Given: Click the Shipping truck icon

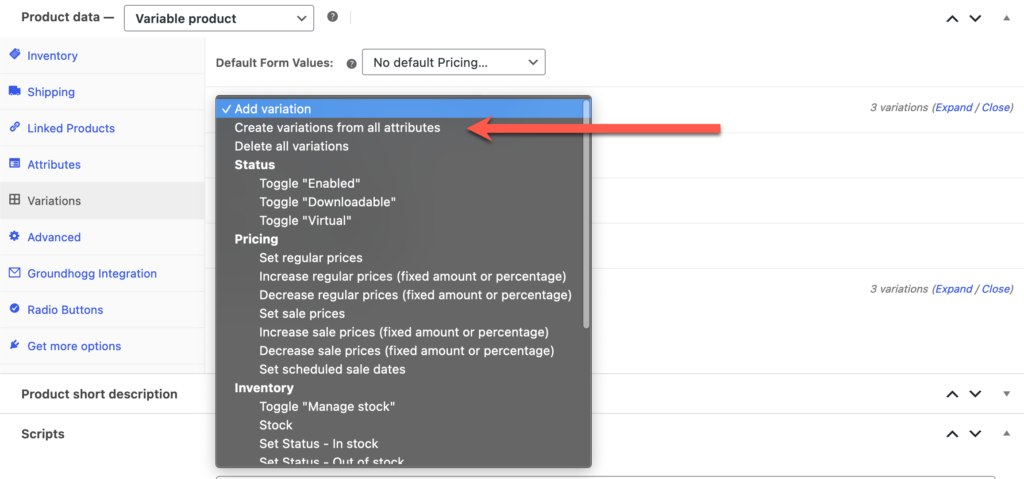Looking at the screenshot, I should point(15,91).
